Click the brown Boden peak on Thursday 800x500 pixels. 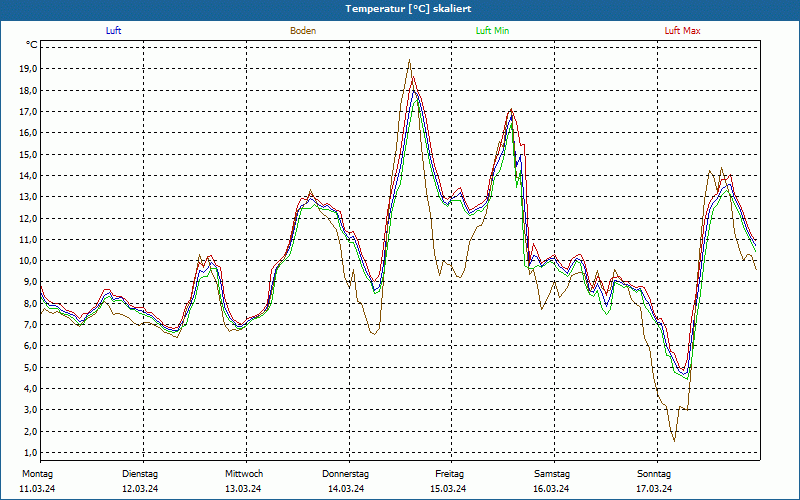tap(409, 60)
